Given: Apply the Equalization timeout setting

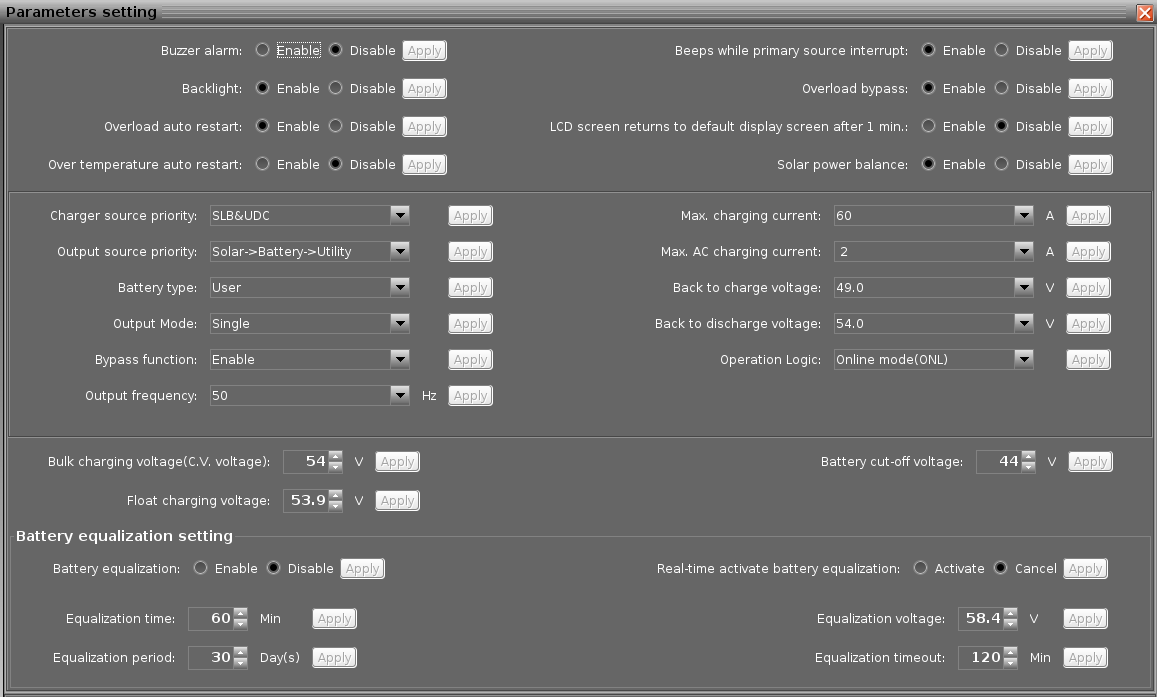Looking at the screenshot, I should coord(1085,658).
